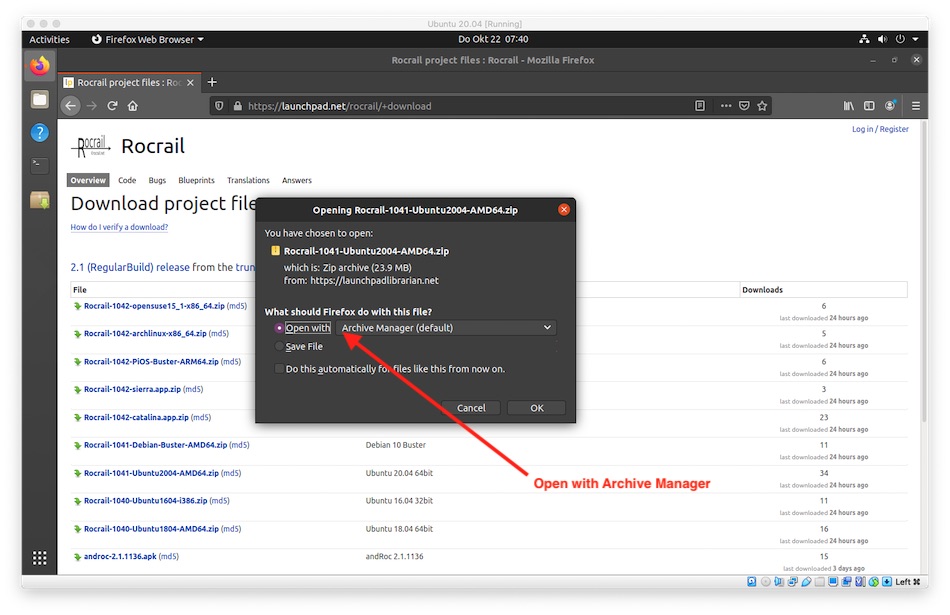Image resolution: width=950 pixels, height=615 pixels.
Task: Open the Firefox Web Browser app menu
Action: coord(147,39)
